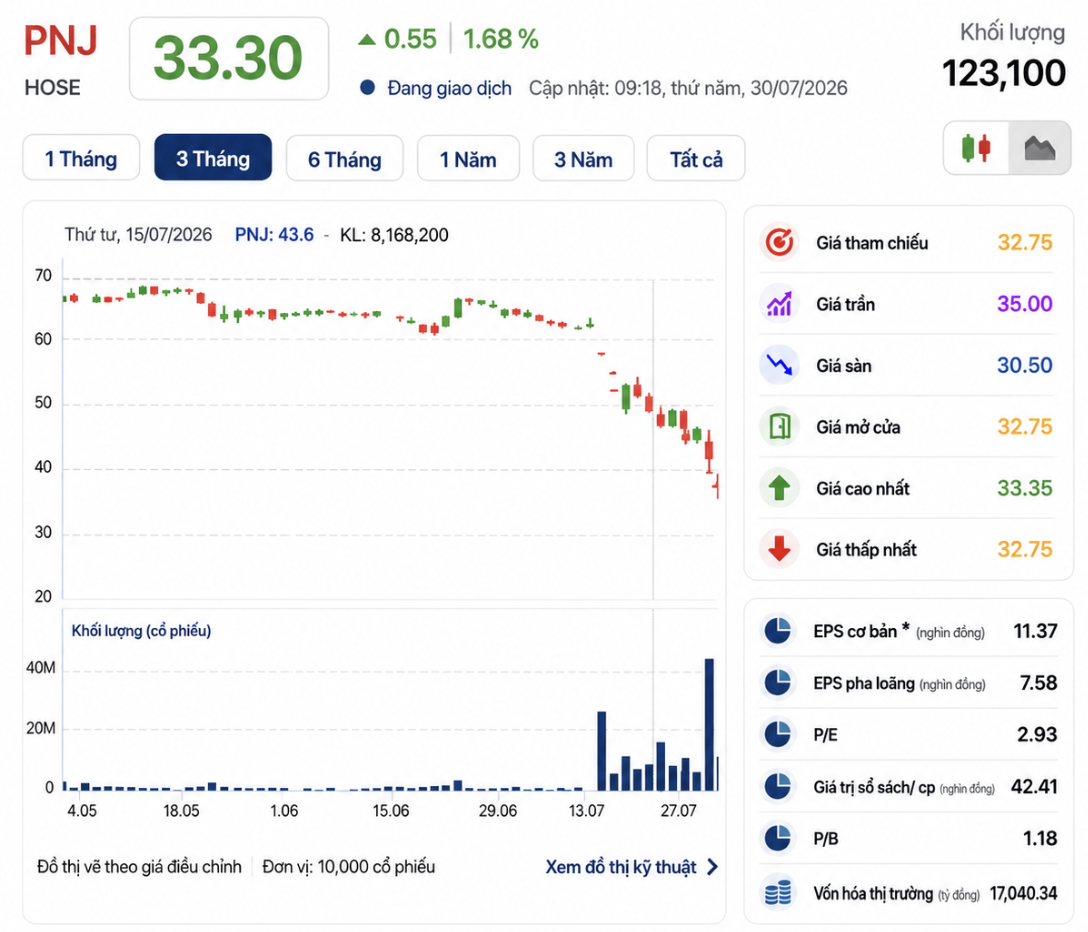Show all history with Tất cả
1088x932 pixels.
[696, 160]
